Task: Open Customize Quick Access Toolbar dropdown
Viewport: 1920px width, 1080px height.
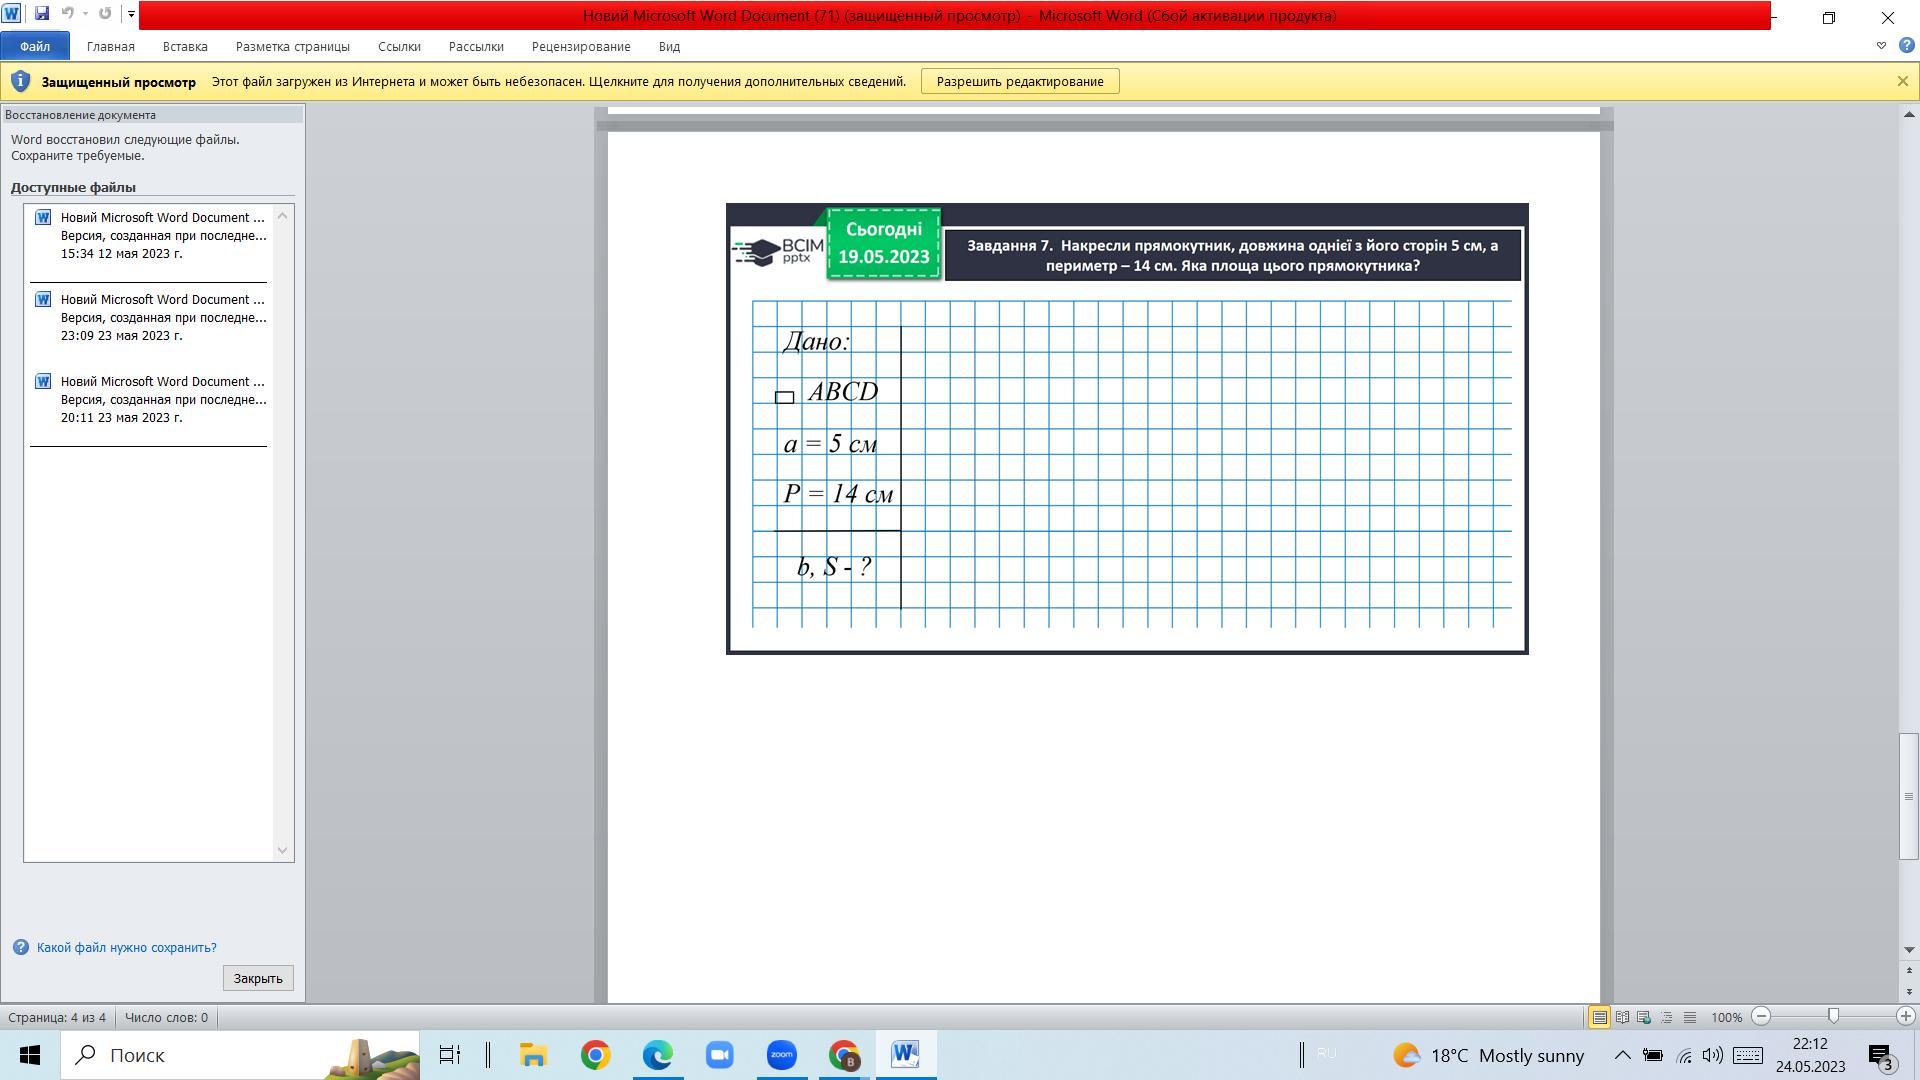Action: click(x=131, y=14)
